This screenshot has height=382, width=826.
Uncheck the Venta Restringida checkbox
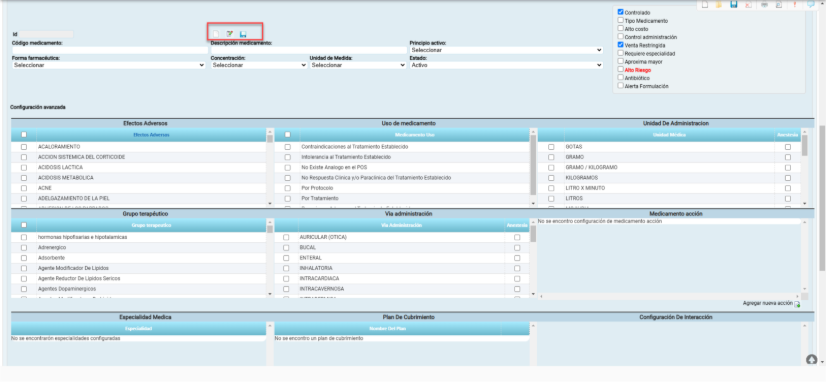coord(621,45)
